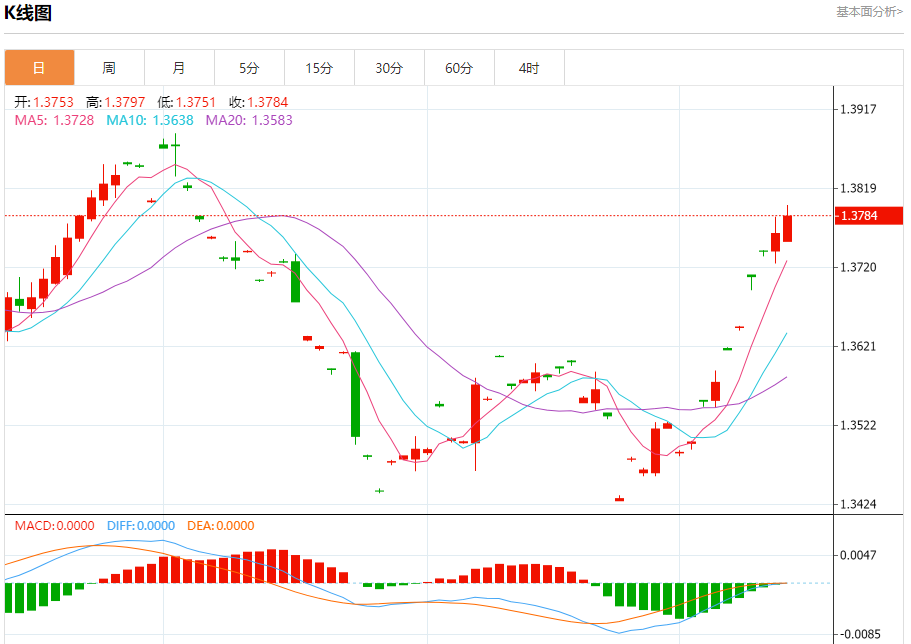
Task: Click the 1.3720 price axis label
Action: pyautogui.click(x=858, y=267)
